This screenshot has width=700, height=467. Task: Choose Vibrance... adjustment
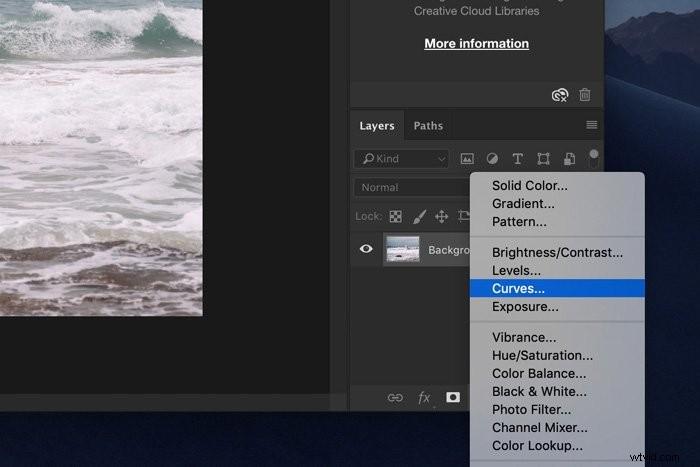coord(557,337)
